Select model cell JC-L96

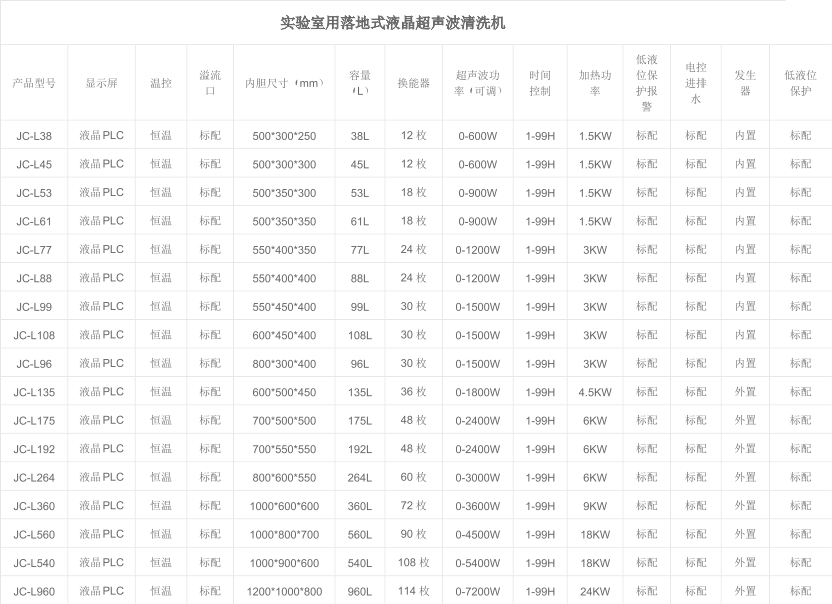(34, 364)
